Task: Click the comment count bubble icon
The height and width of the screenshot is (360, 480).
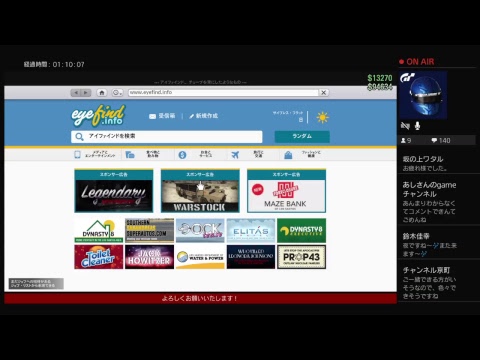Action: click(x=434, y=140)
